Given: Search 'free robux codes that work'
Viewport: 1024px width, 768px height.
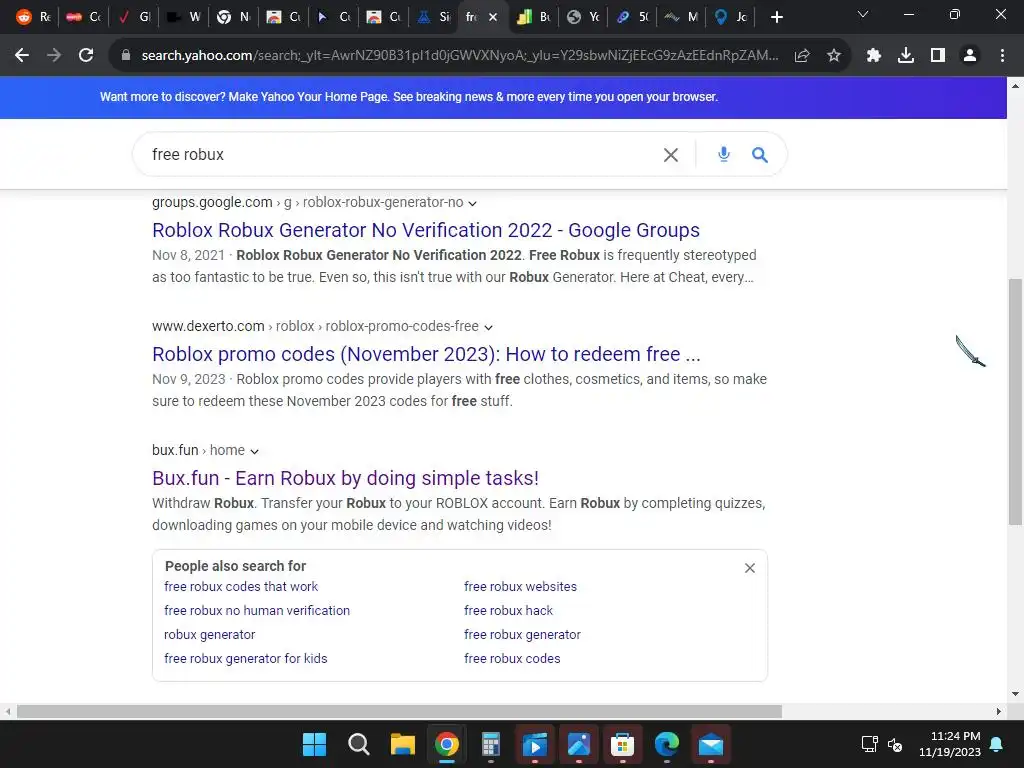Looking at the screenshot, I should tap(241, 586).
